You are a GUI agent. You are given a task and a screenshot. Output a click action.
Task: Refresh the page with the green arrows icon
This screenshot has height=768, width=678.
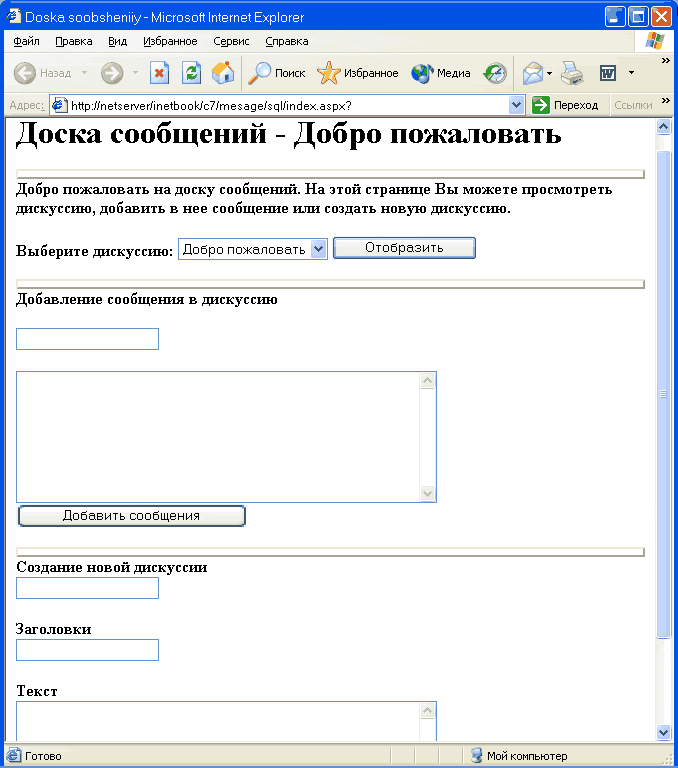[x=191, y=73]
